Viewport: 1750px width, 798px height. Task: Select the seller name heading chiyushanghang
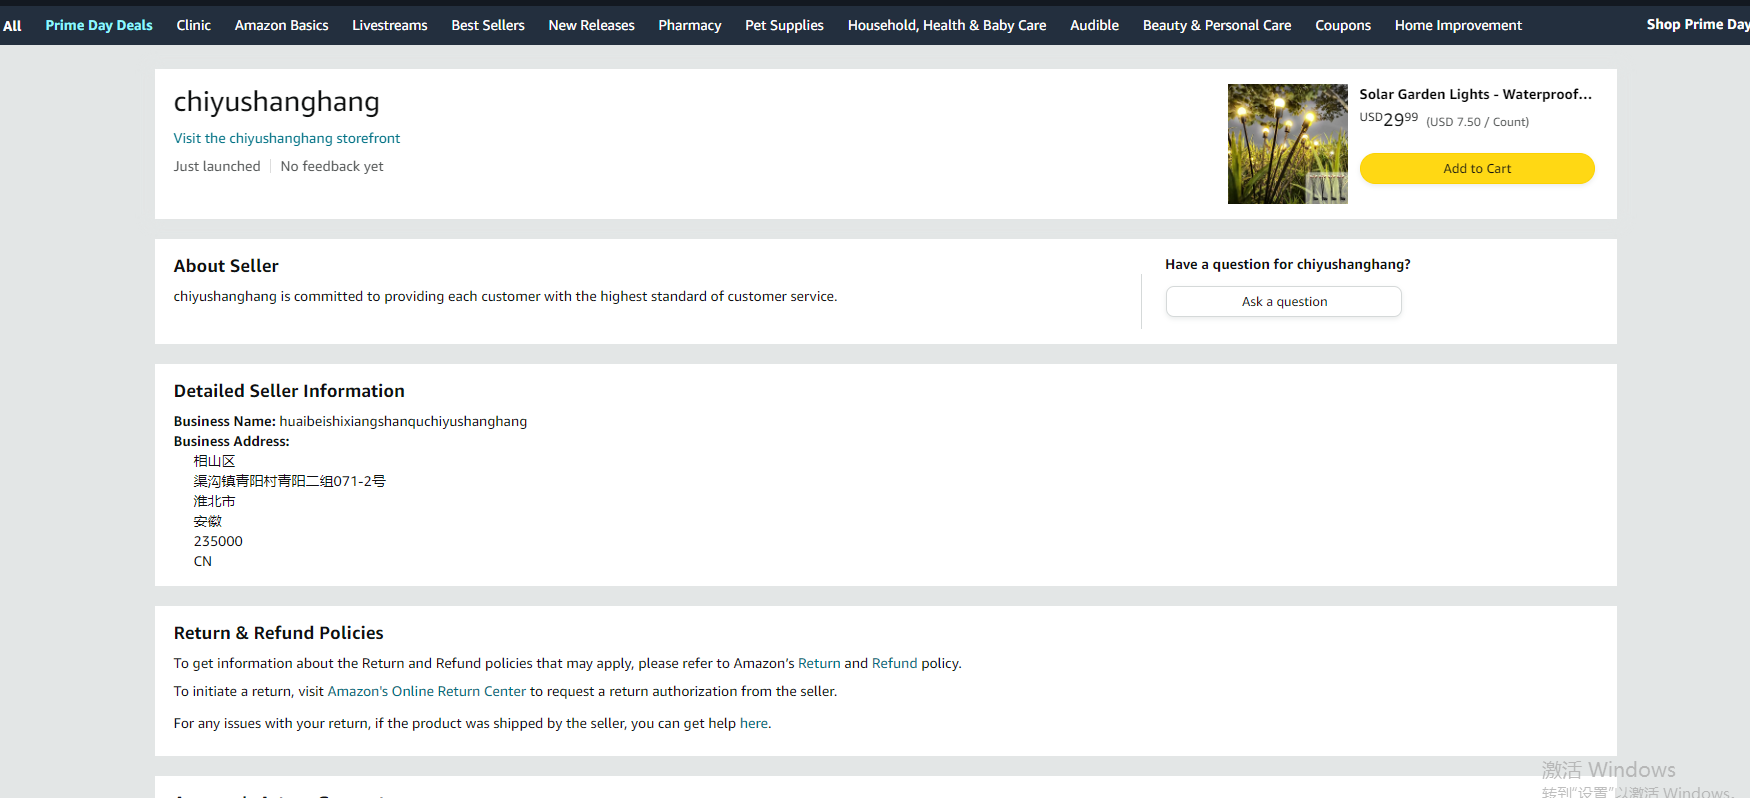pyautogui.click(x=277, y=102)
